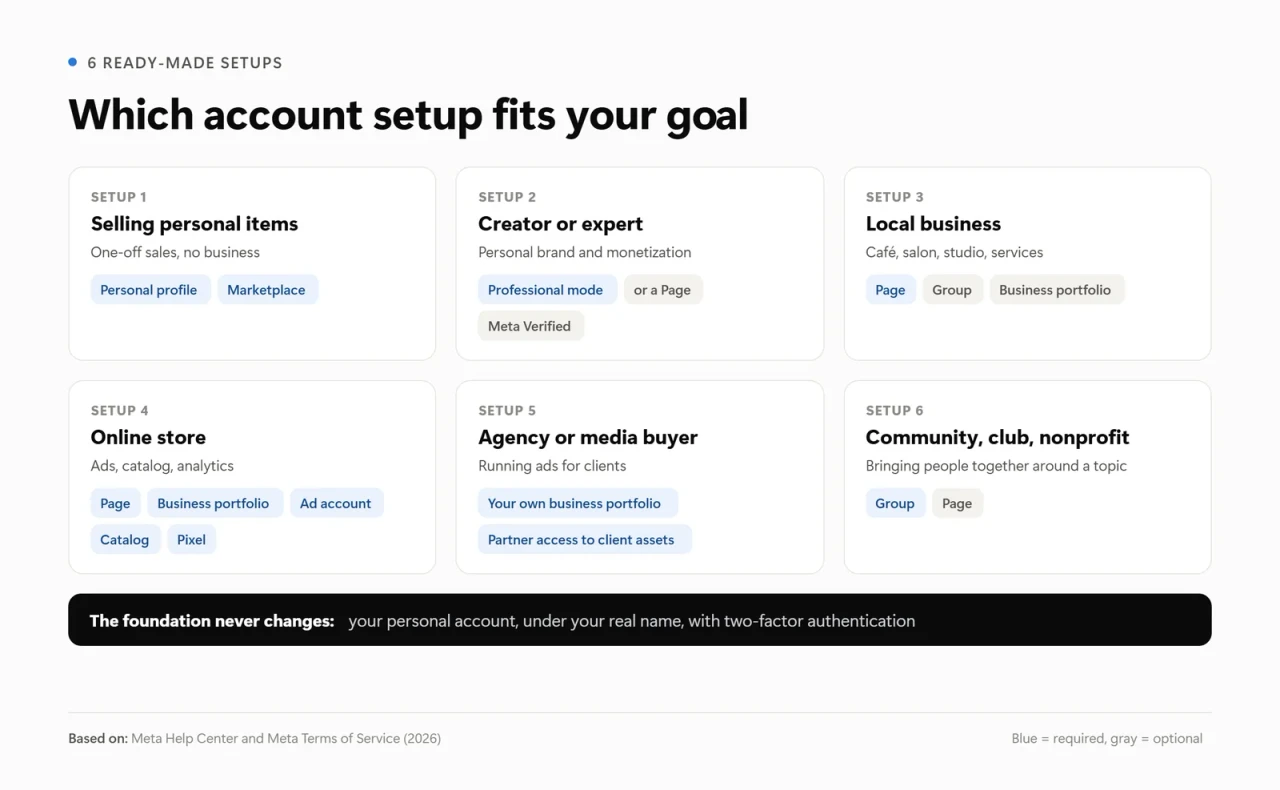Click 'Running ads for clients' text
This screenshot has height=790, width=1280.
(552, 466)
